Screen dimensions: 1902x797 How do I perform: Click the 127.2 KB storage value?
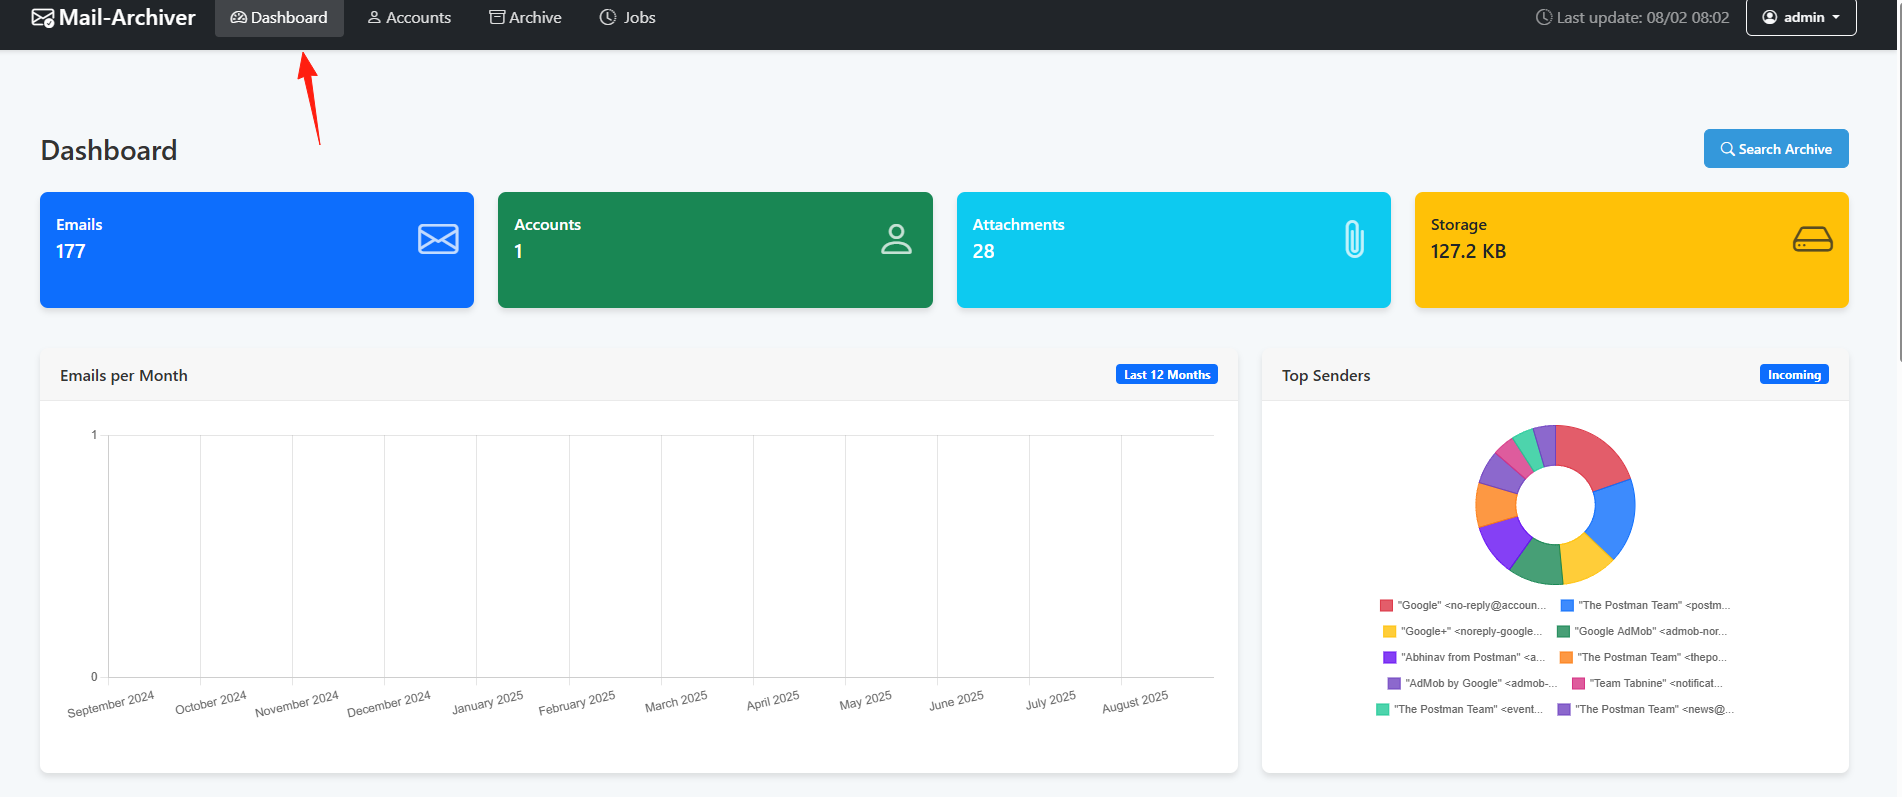[1468, 251]
